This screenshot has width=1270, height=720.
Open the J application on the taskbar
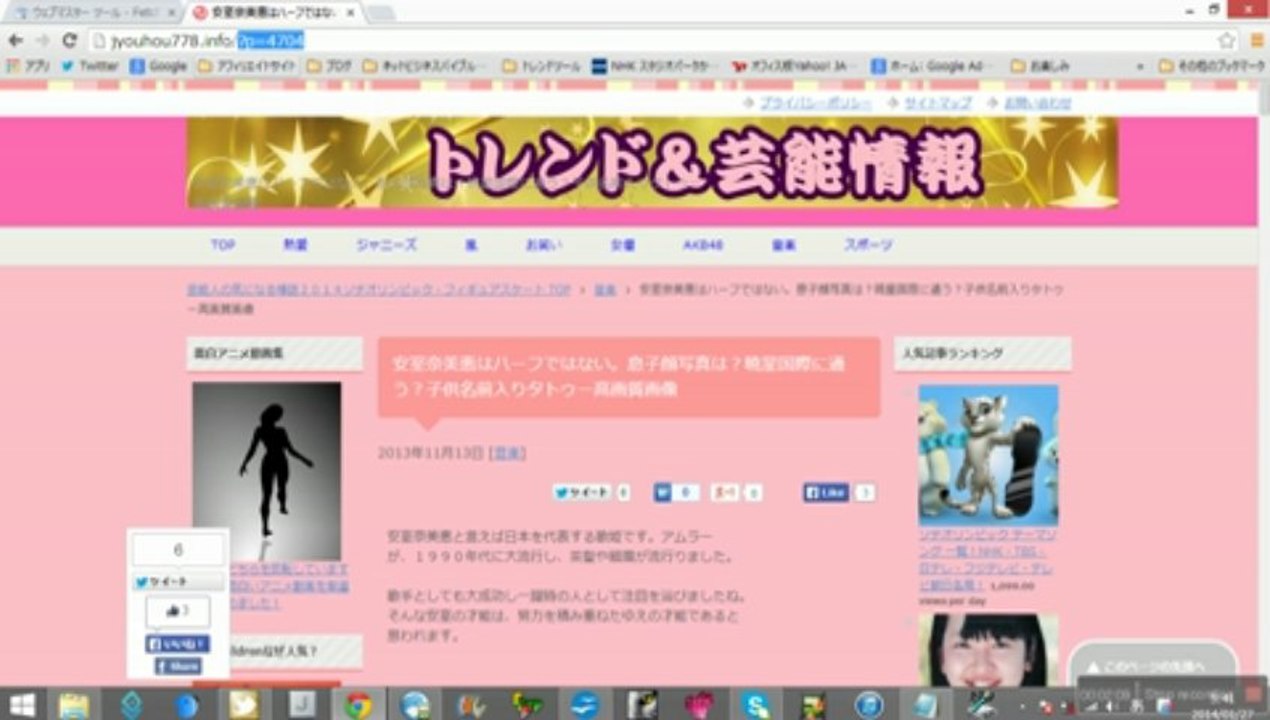point(302,705)
